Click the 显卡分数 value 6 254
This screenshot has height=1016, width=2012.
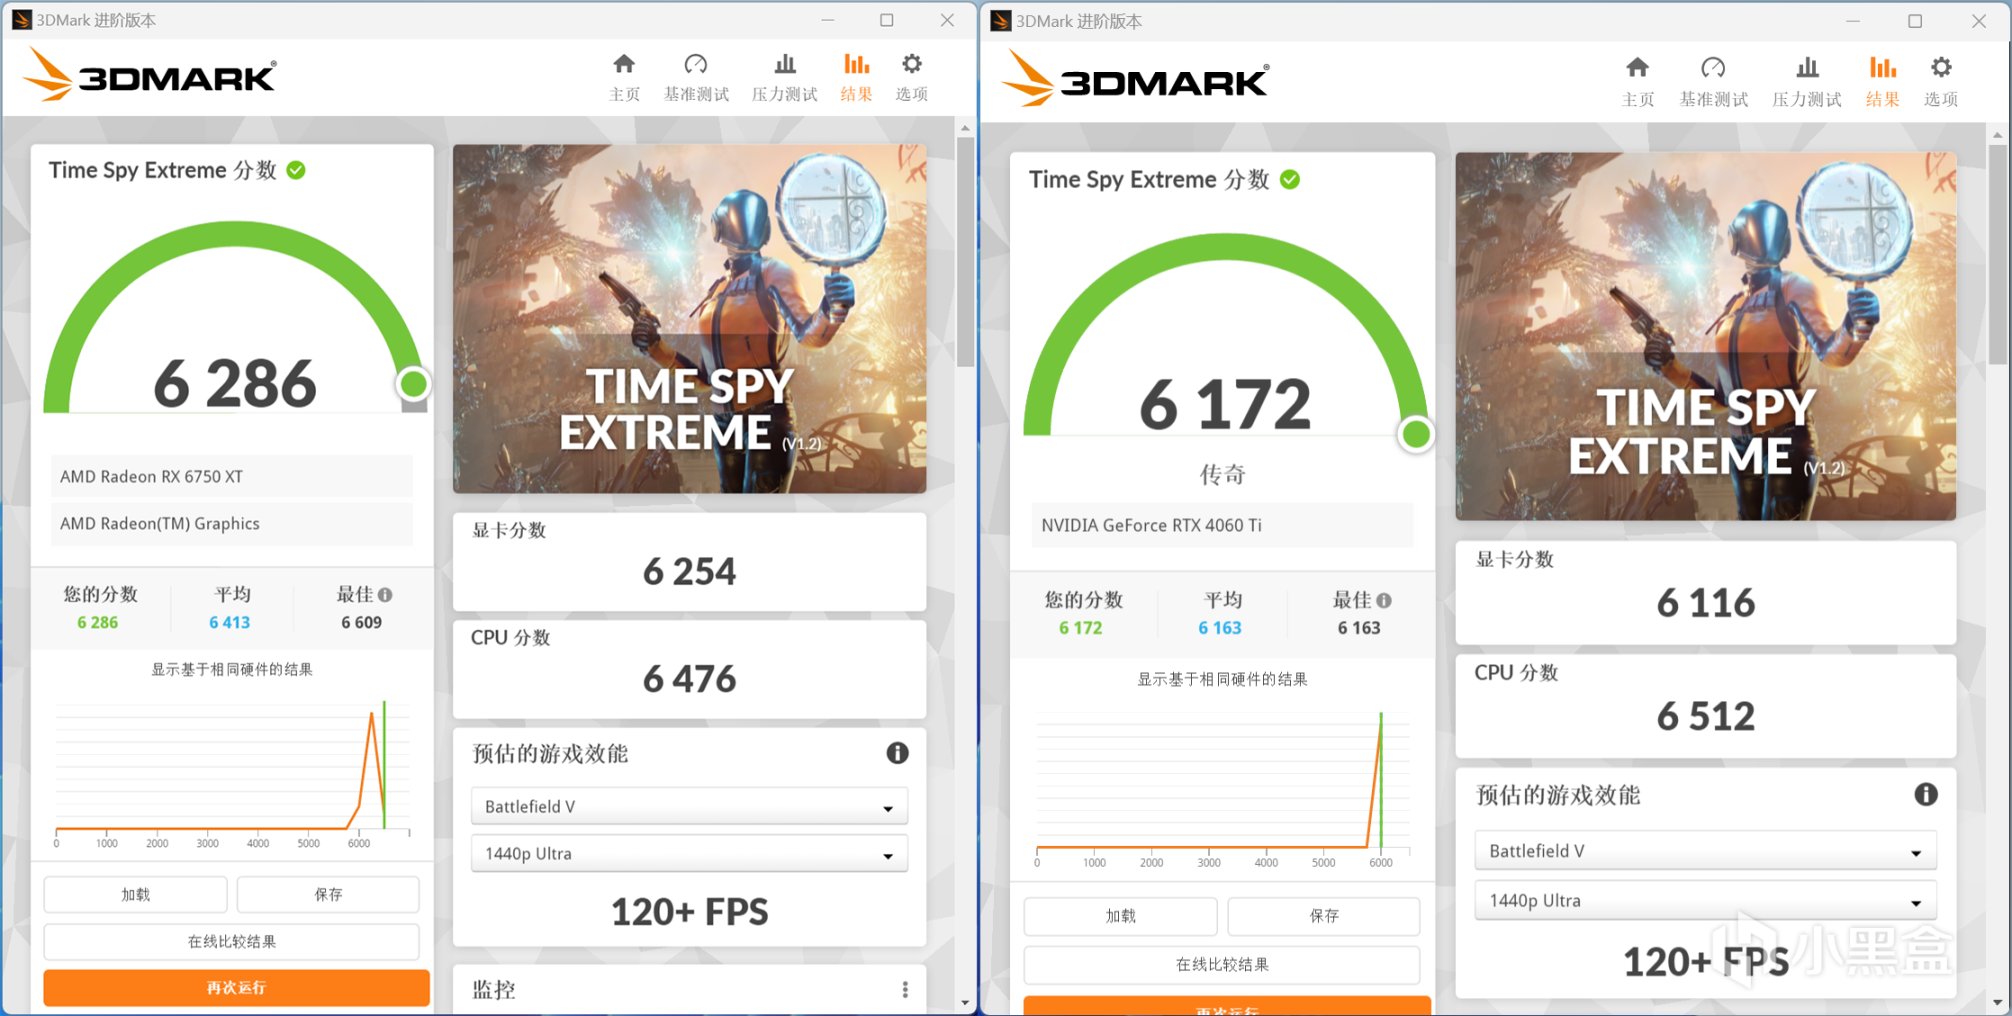(689, 572)
